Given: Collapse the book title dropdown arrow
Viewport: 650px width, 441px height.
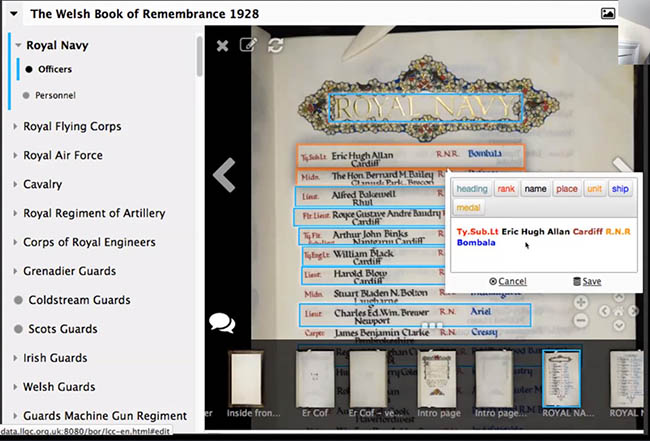Looking at the screenshot, I should pyautogui.click(x=14, y=14).
